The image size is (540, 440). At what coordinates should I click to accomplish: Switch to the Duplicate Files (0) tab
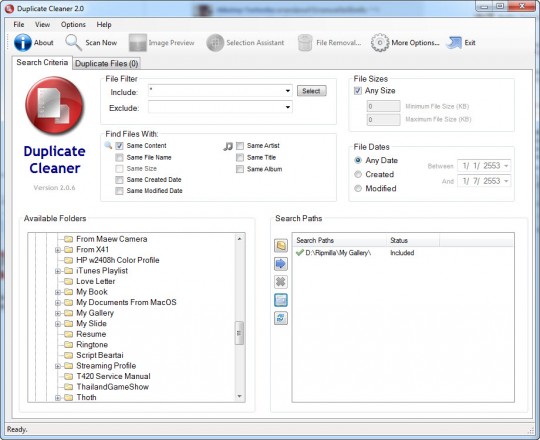106,64
